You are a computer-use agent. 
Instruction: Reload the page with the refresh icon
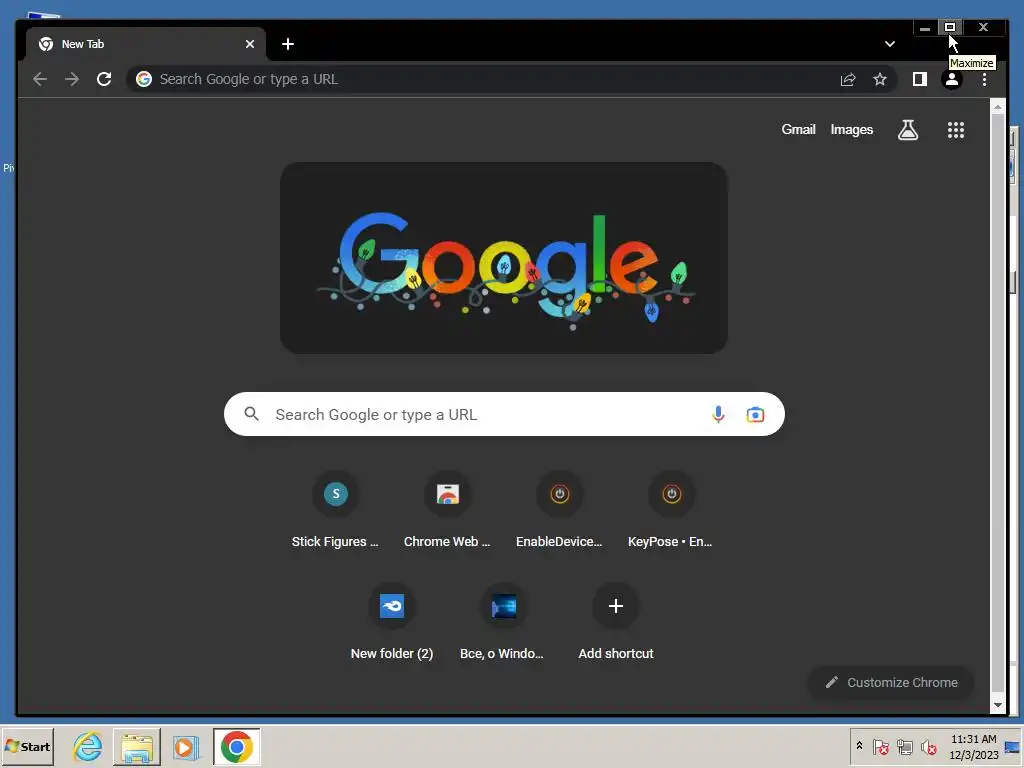(104, 79)
